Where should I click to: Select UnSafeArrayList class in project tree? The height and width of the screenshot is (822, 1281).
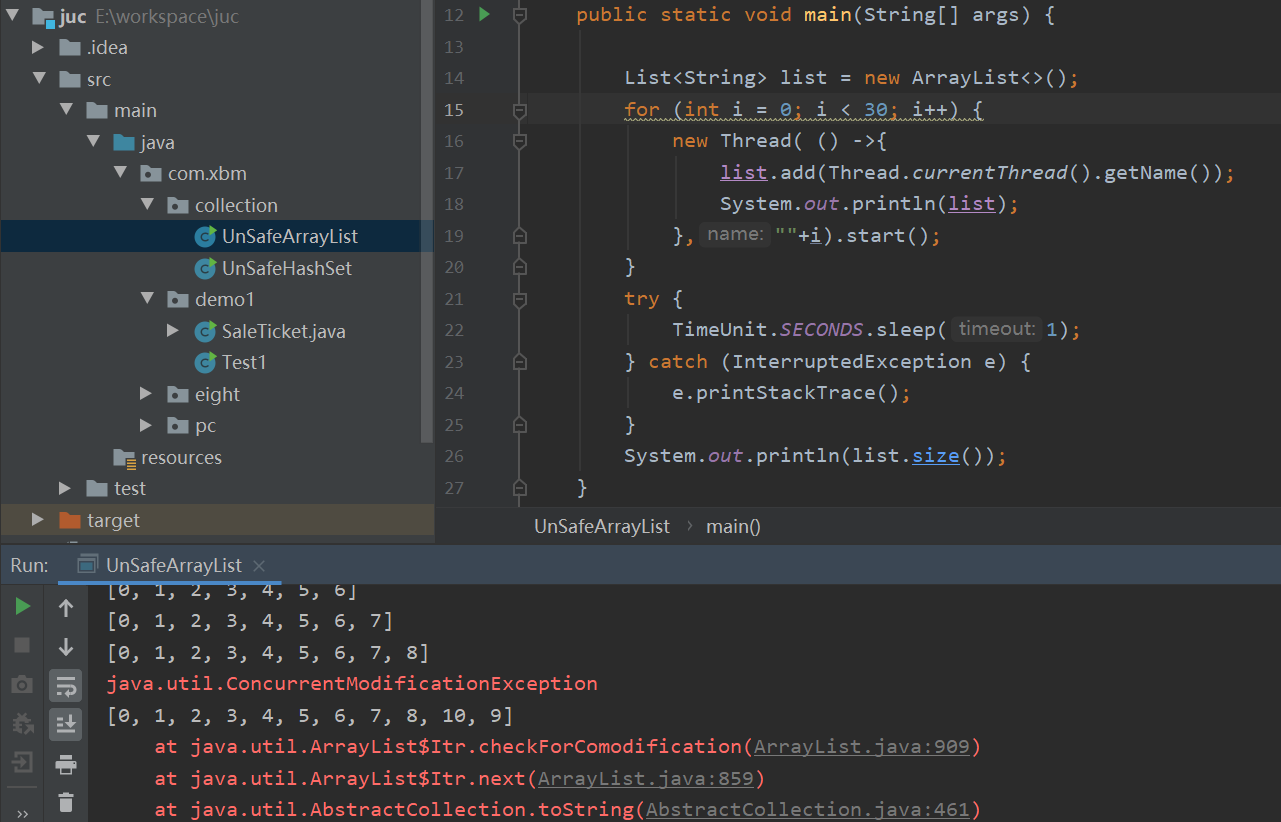coord(289,236)
